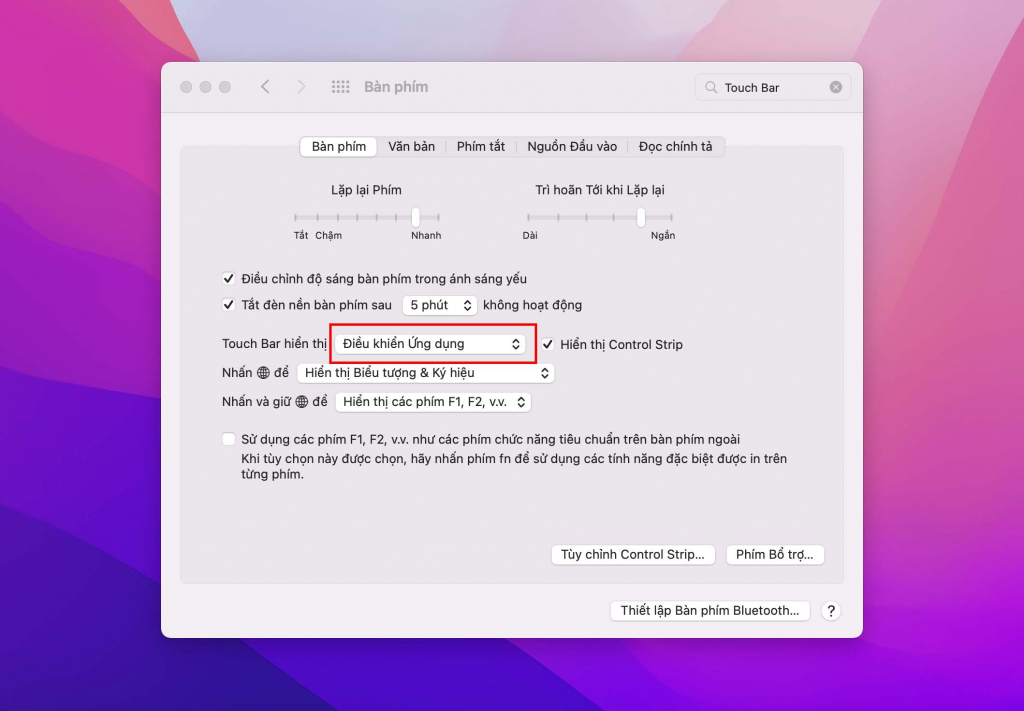The width and height of the screenshot is (1024, 711).
Task: Go forward with the right chevron
Action: [301, 87]
